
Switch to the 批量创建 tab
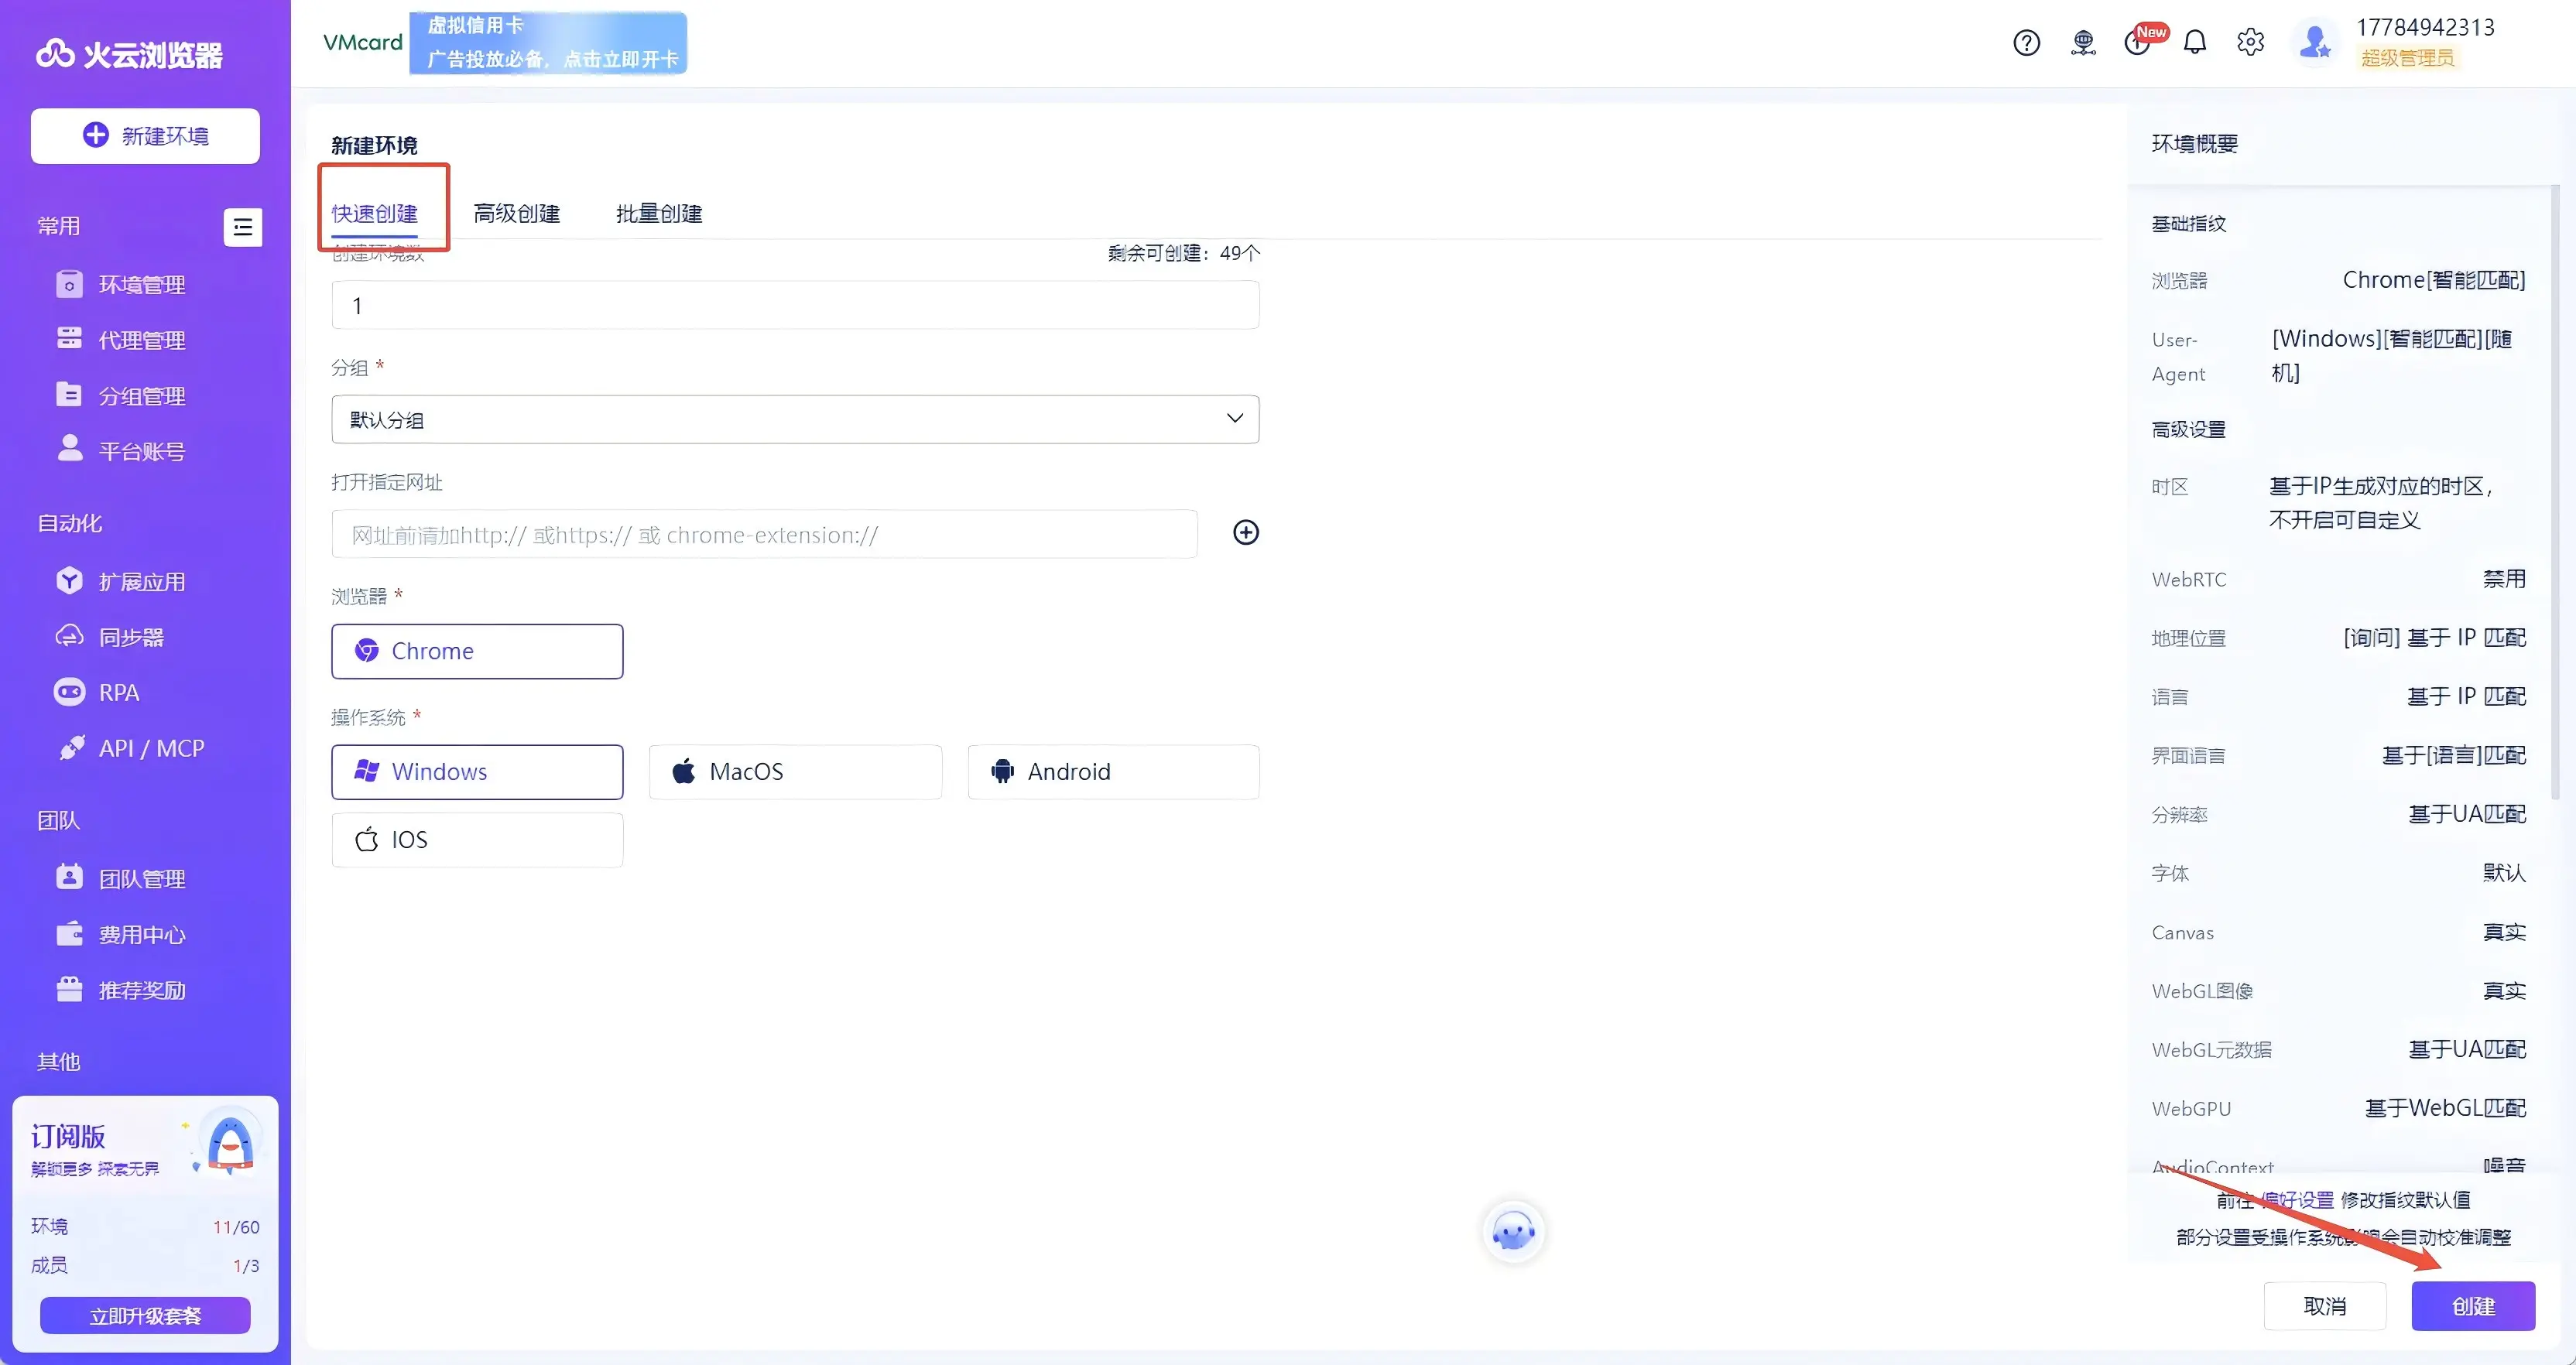(659, 213)
